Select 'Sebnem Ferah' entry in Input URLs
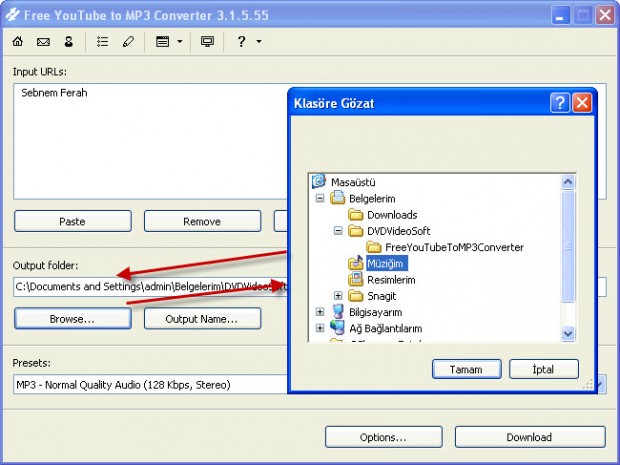This screenshot has width=620, height=465. point(54,93)
